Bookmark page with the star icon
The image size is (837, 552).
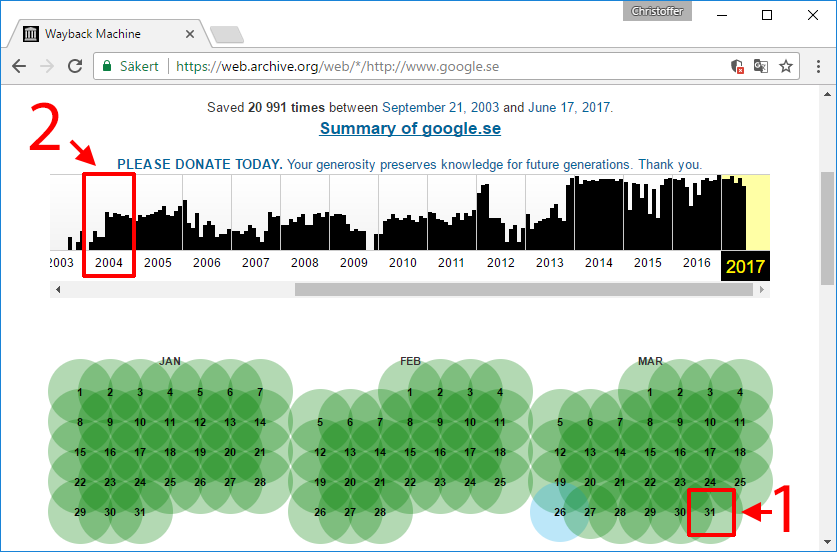click(x=786, y=67)
